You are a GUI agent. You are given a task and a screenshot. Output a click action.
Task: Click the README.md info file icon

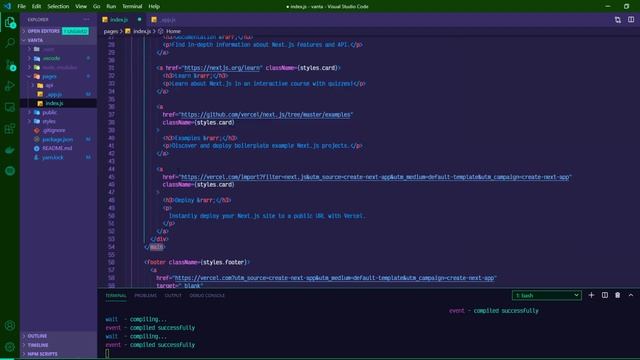(37, 148)
